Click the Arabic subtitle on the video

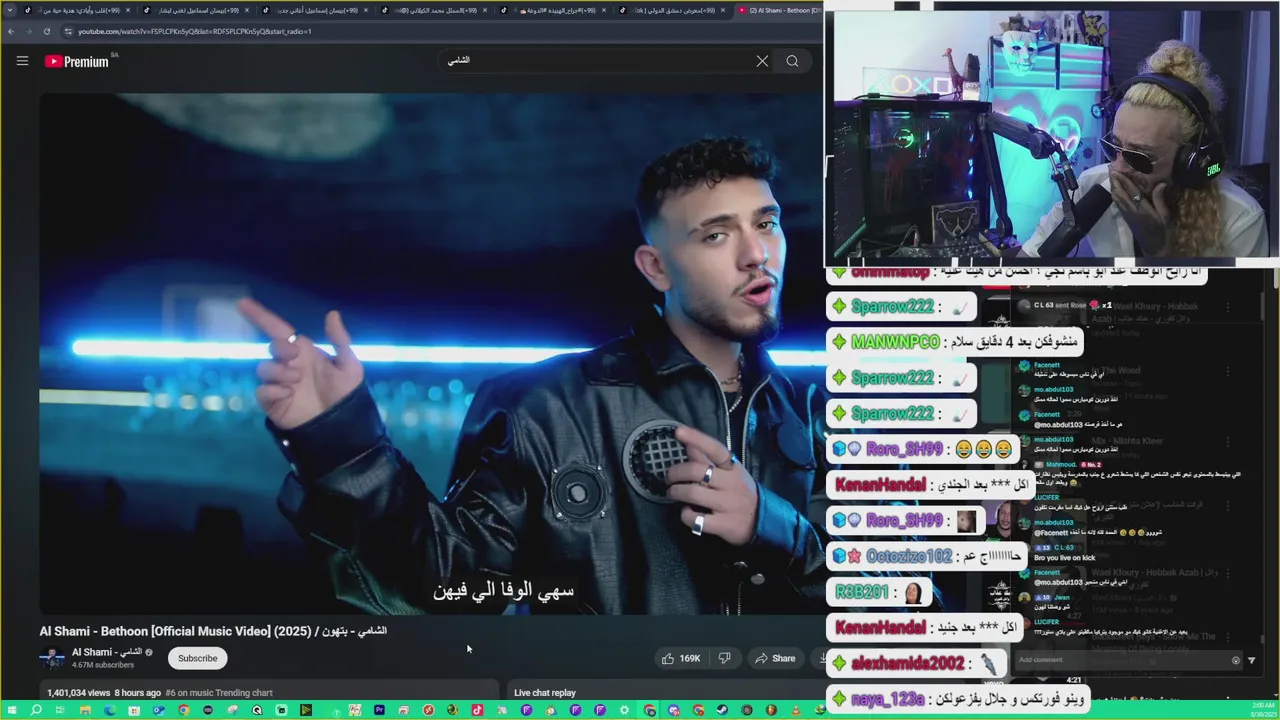pyautogui.click(x=503, y=591)
